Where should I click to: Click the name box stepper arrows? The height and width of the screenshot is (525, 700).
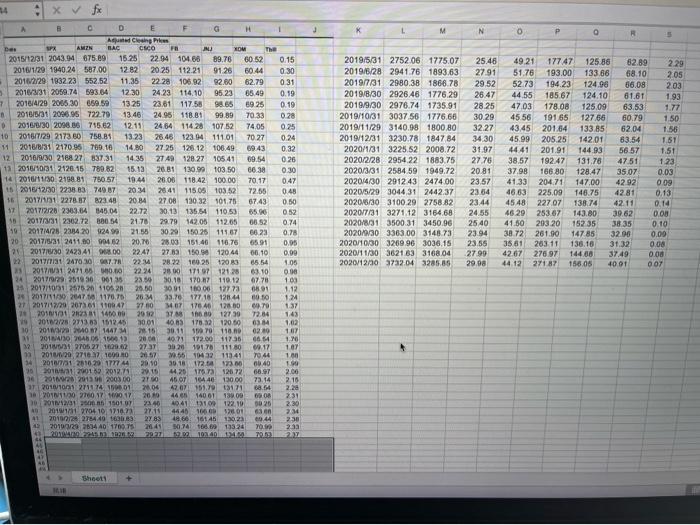[37, 10]
